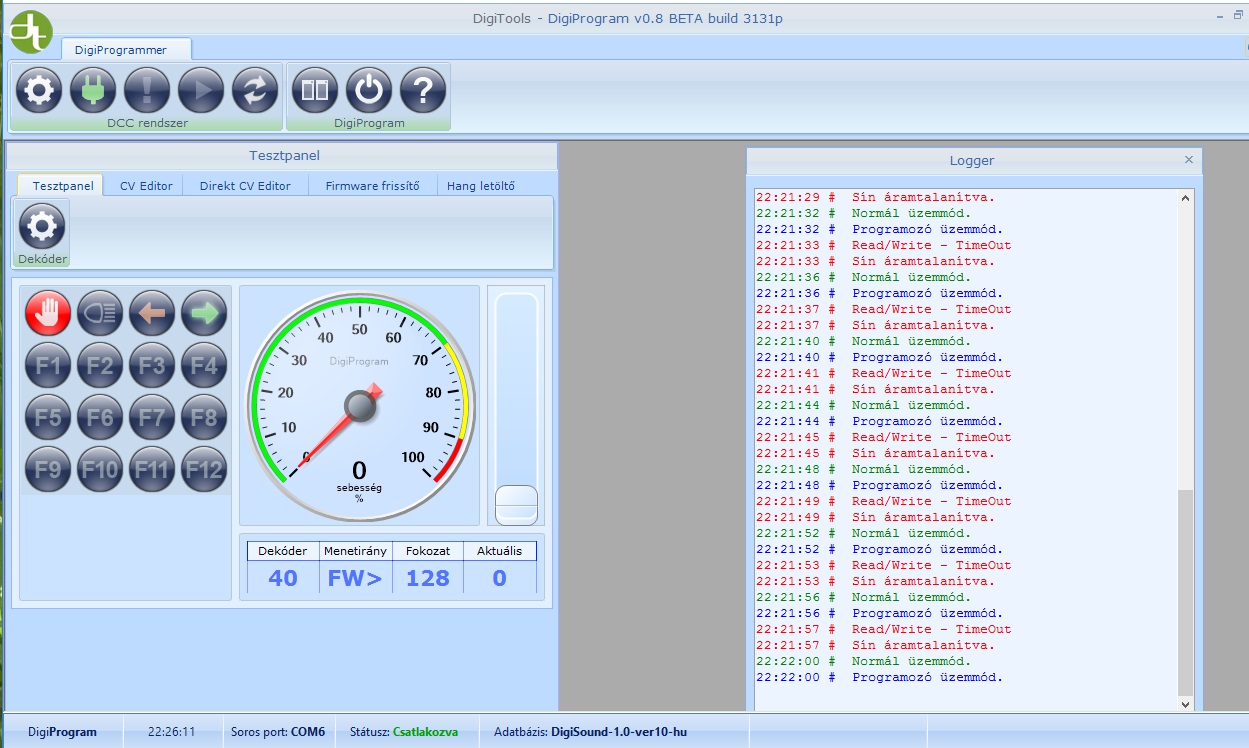The height and width of the screenshot is (748, 1249).
Task: Click the power icon in DigiProgram group
Action: [369, 91]
